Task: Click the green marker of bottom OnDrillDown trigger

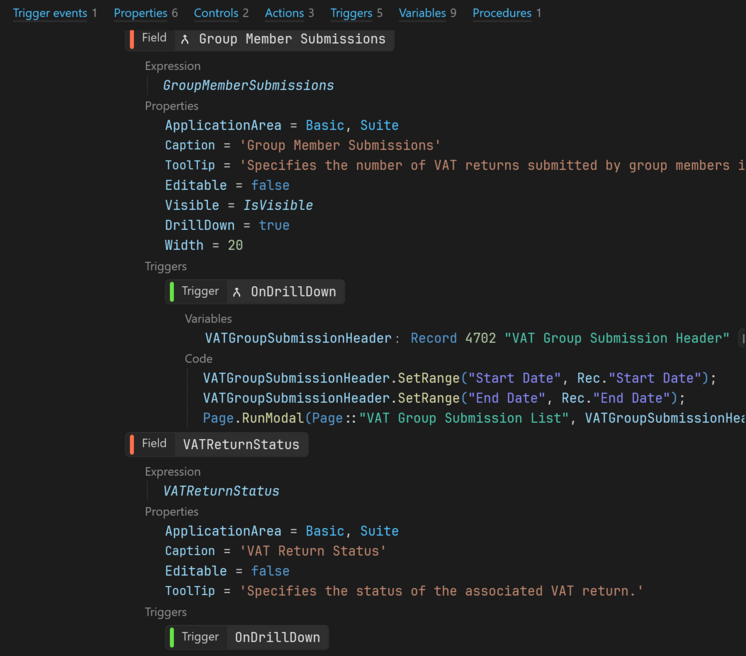Action: 172,637
